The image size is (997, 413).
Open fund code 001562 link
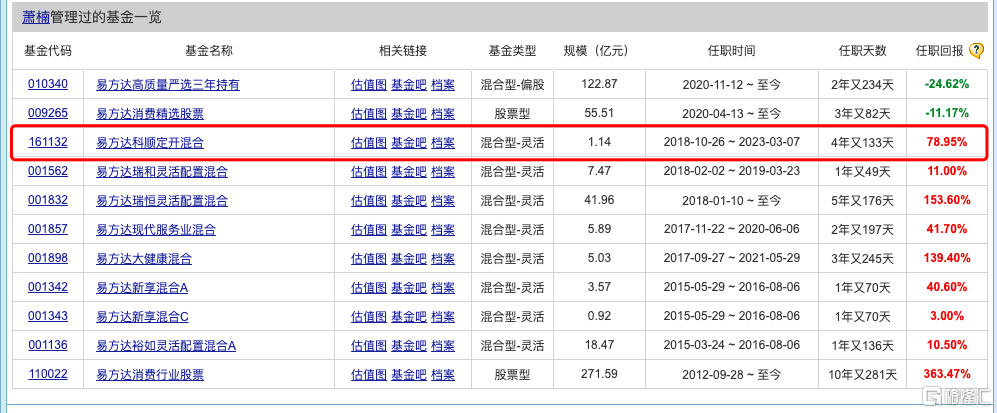click(x=48, y=171)
